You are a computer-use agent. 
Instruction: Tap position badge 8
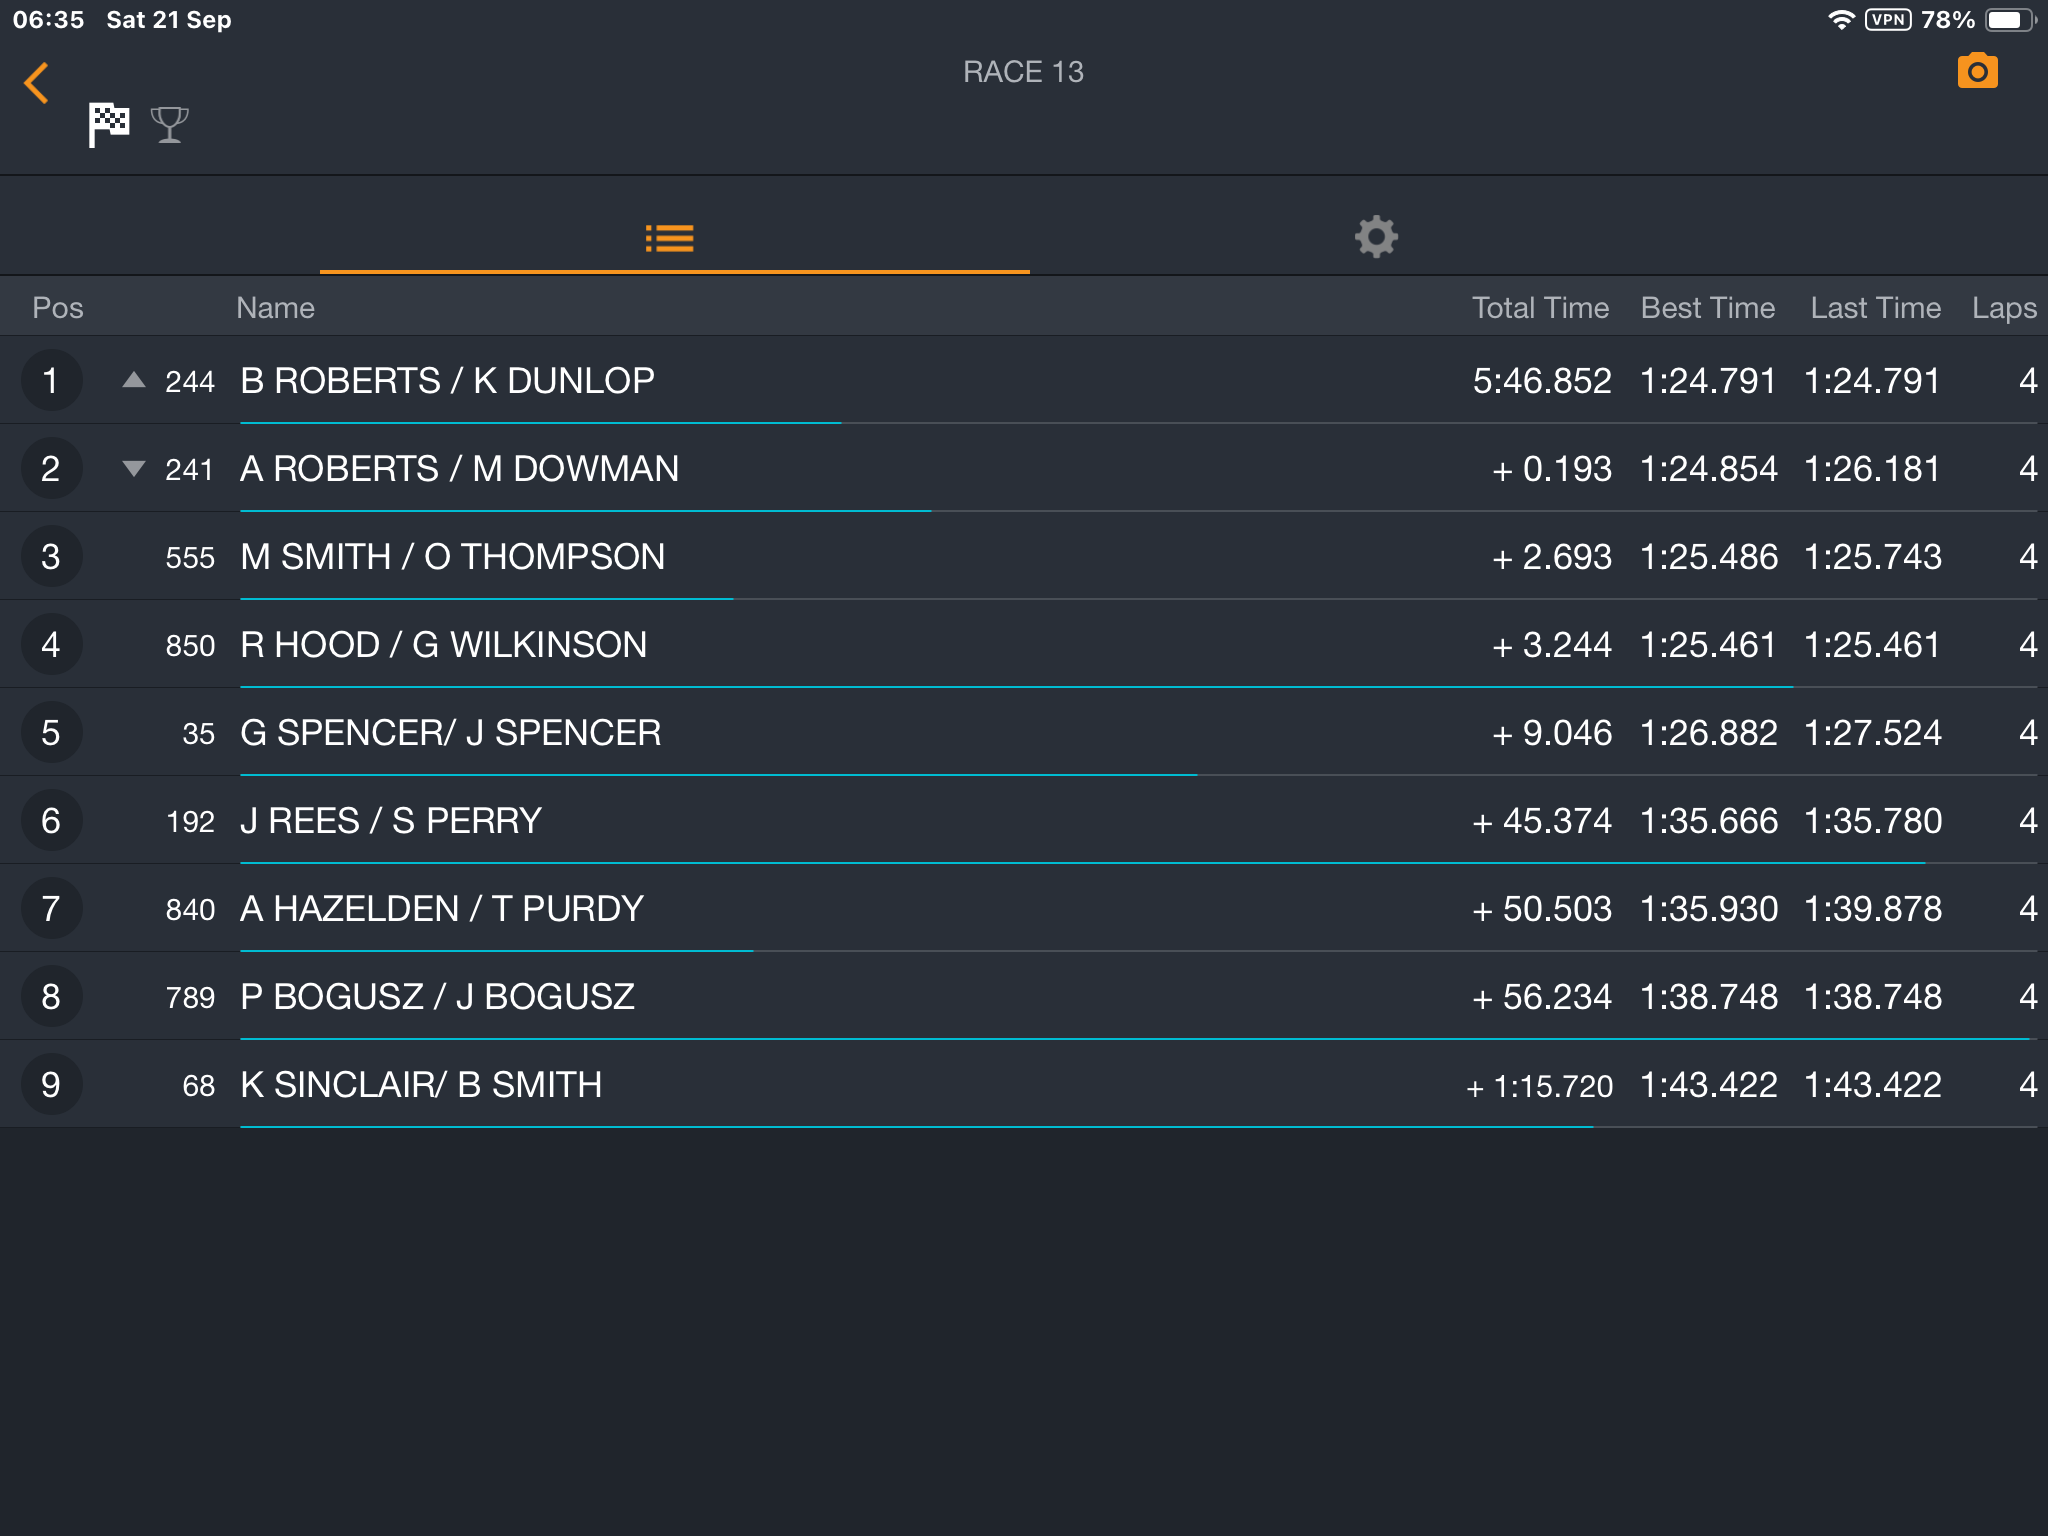pyautogui.click(x=51, y=997)
